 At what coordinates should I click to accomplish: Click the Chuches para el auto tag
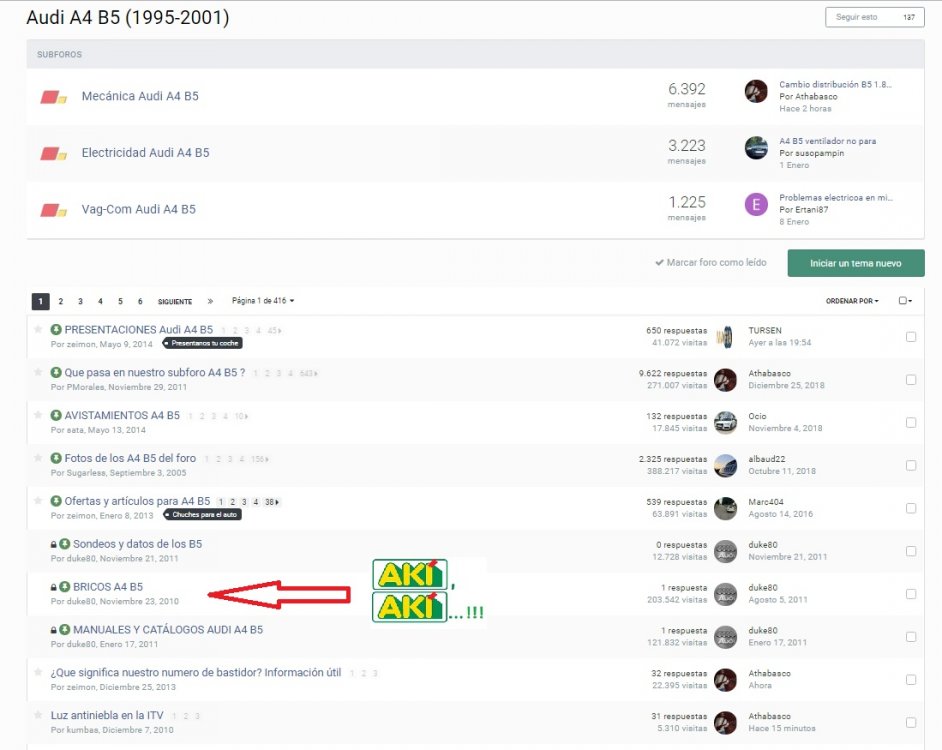click(202, 514)
